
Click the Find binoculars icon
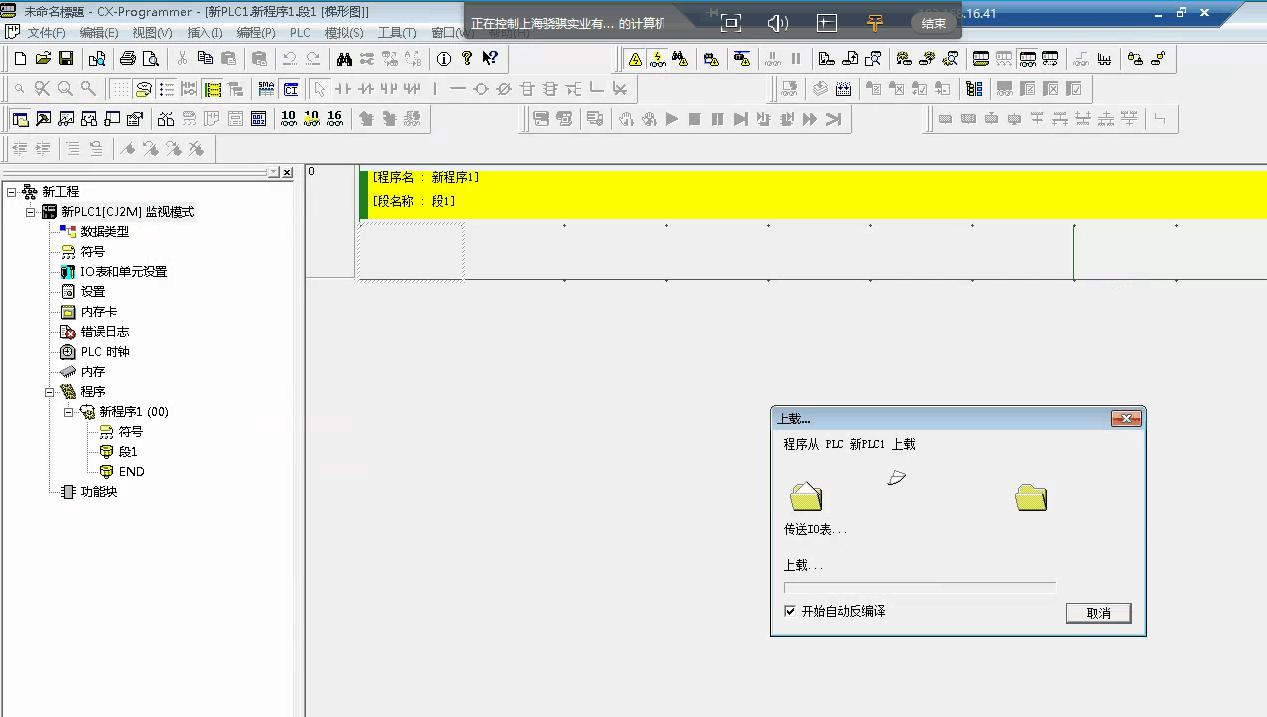click(x=344, y=59)
